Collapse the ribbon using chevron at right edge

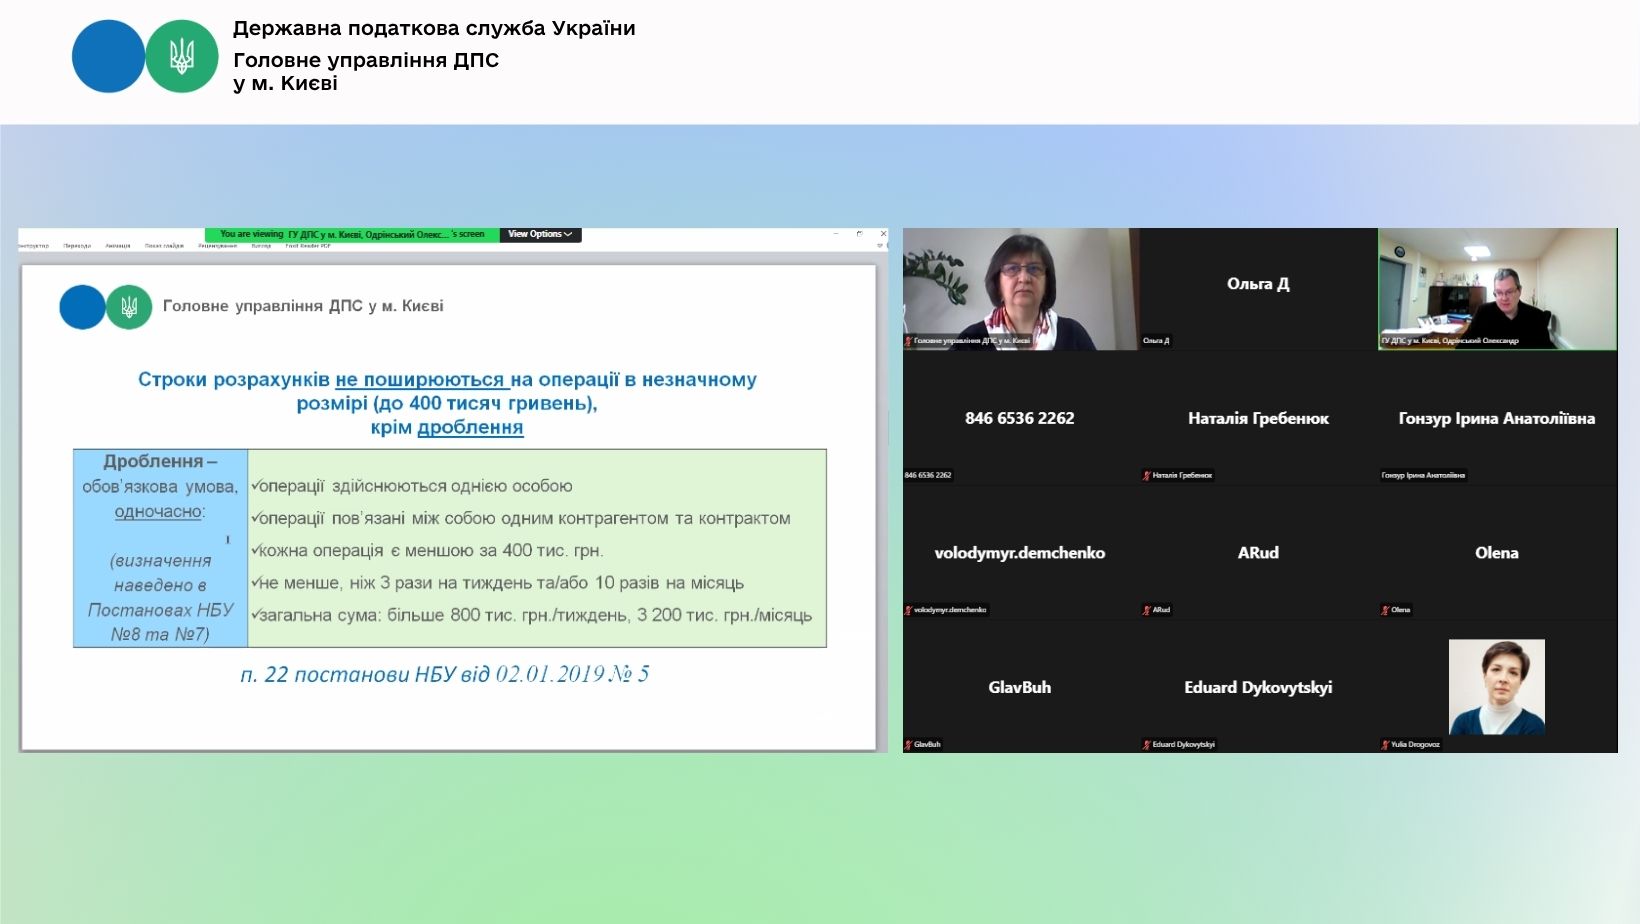(x=880, y=246)
